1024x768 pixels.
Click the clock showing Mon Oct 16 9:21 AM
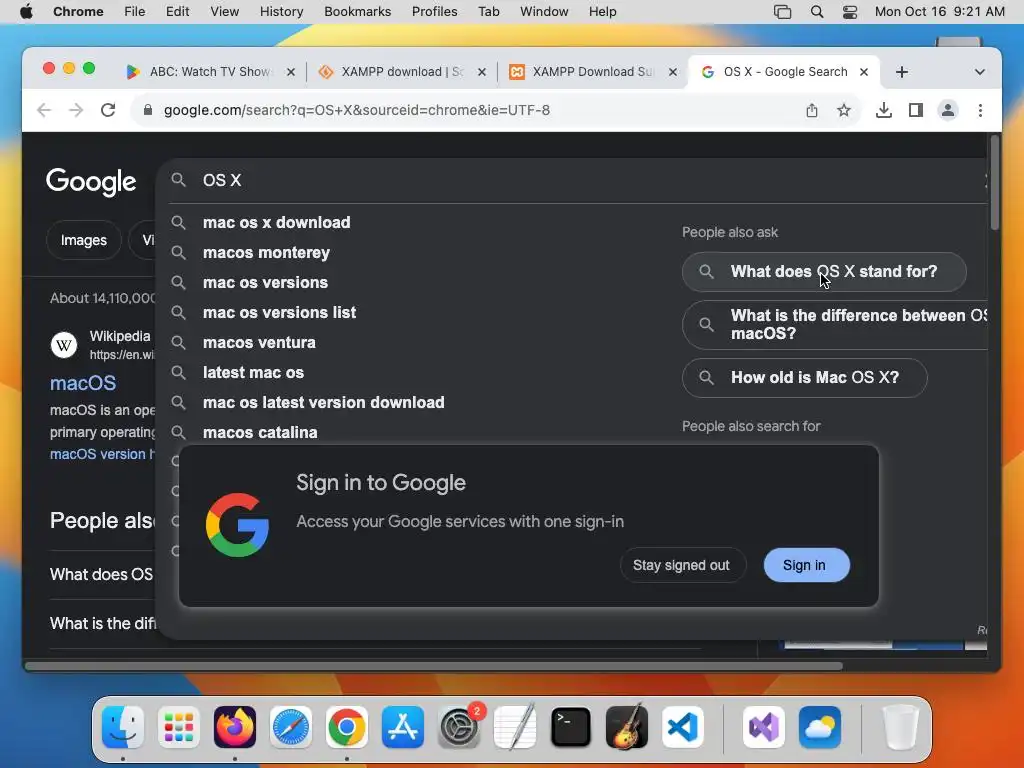(939, 12)
